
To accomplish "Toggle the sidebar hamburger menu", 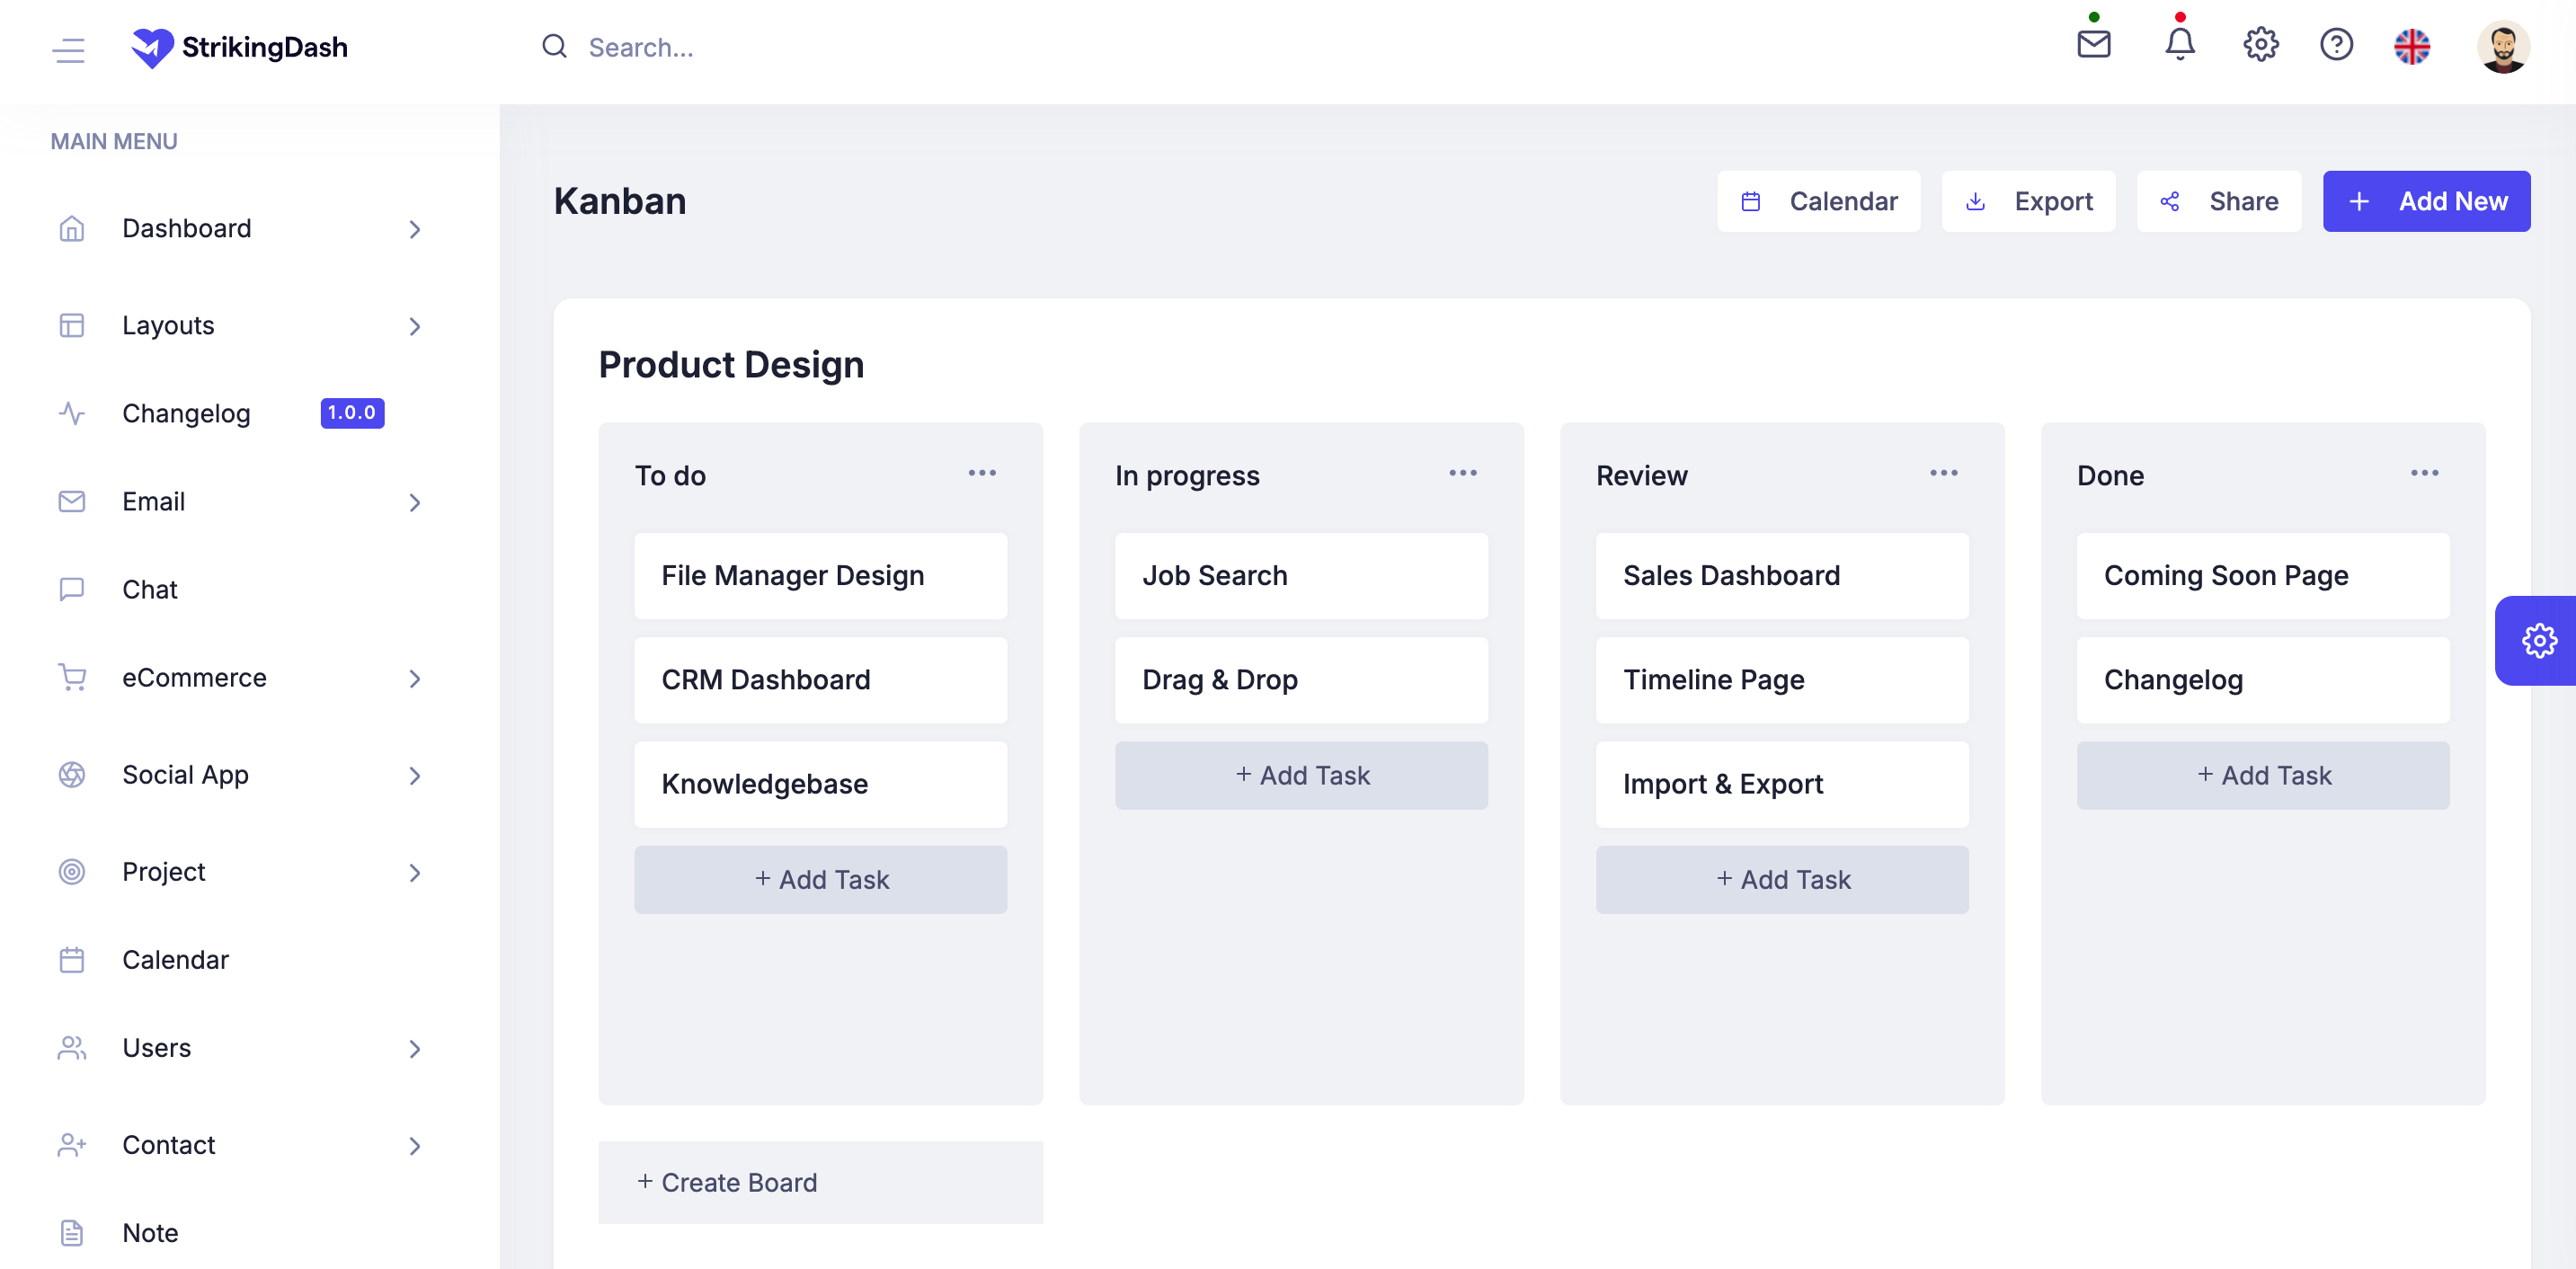I will click(x=69, y=49).
